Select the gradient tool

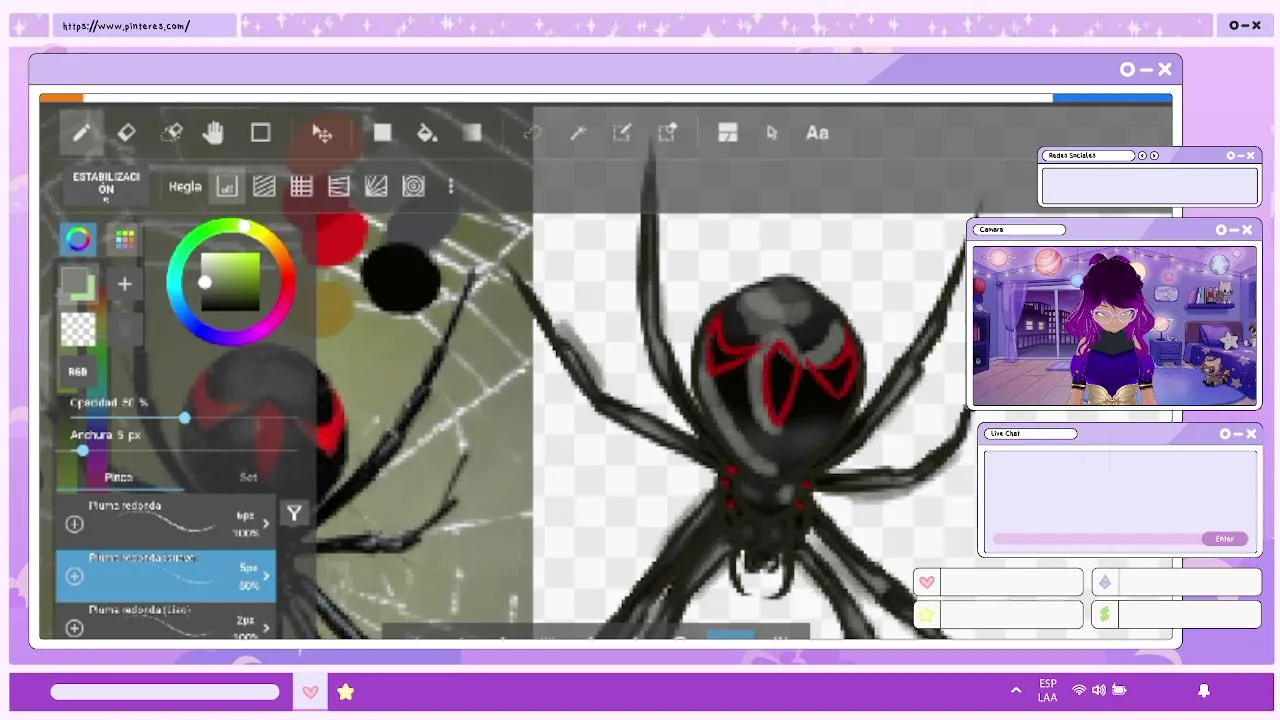coord(472,133)
